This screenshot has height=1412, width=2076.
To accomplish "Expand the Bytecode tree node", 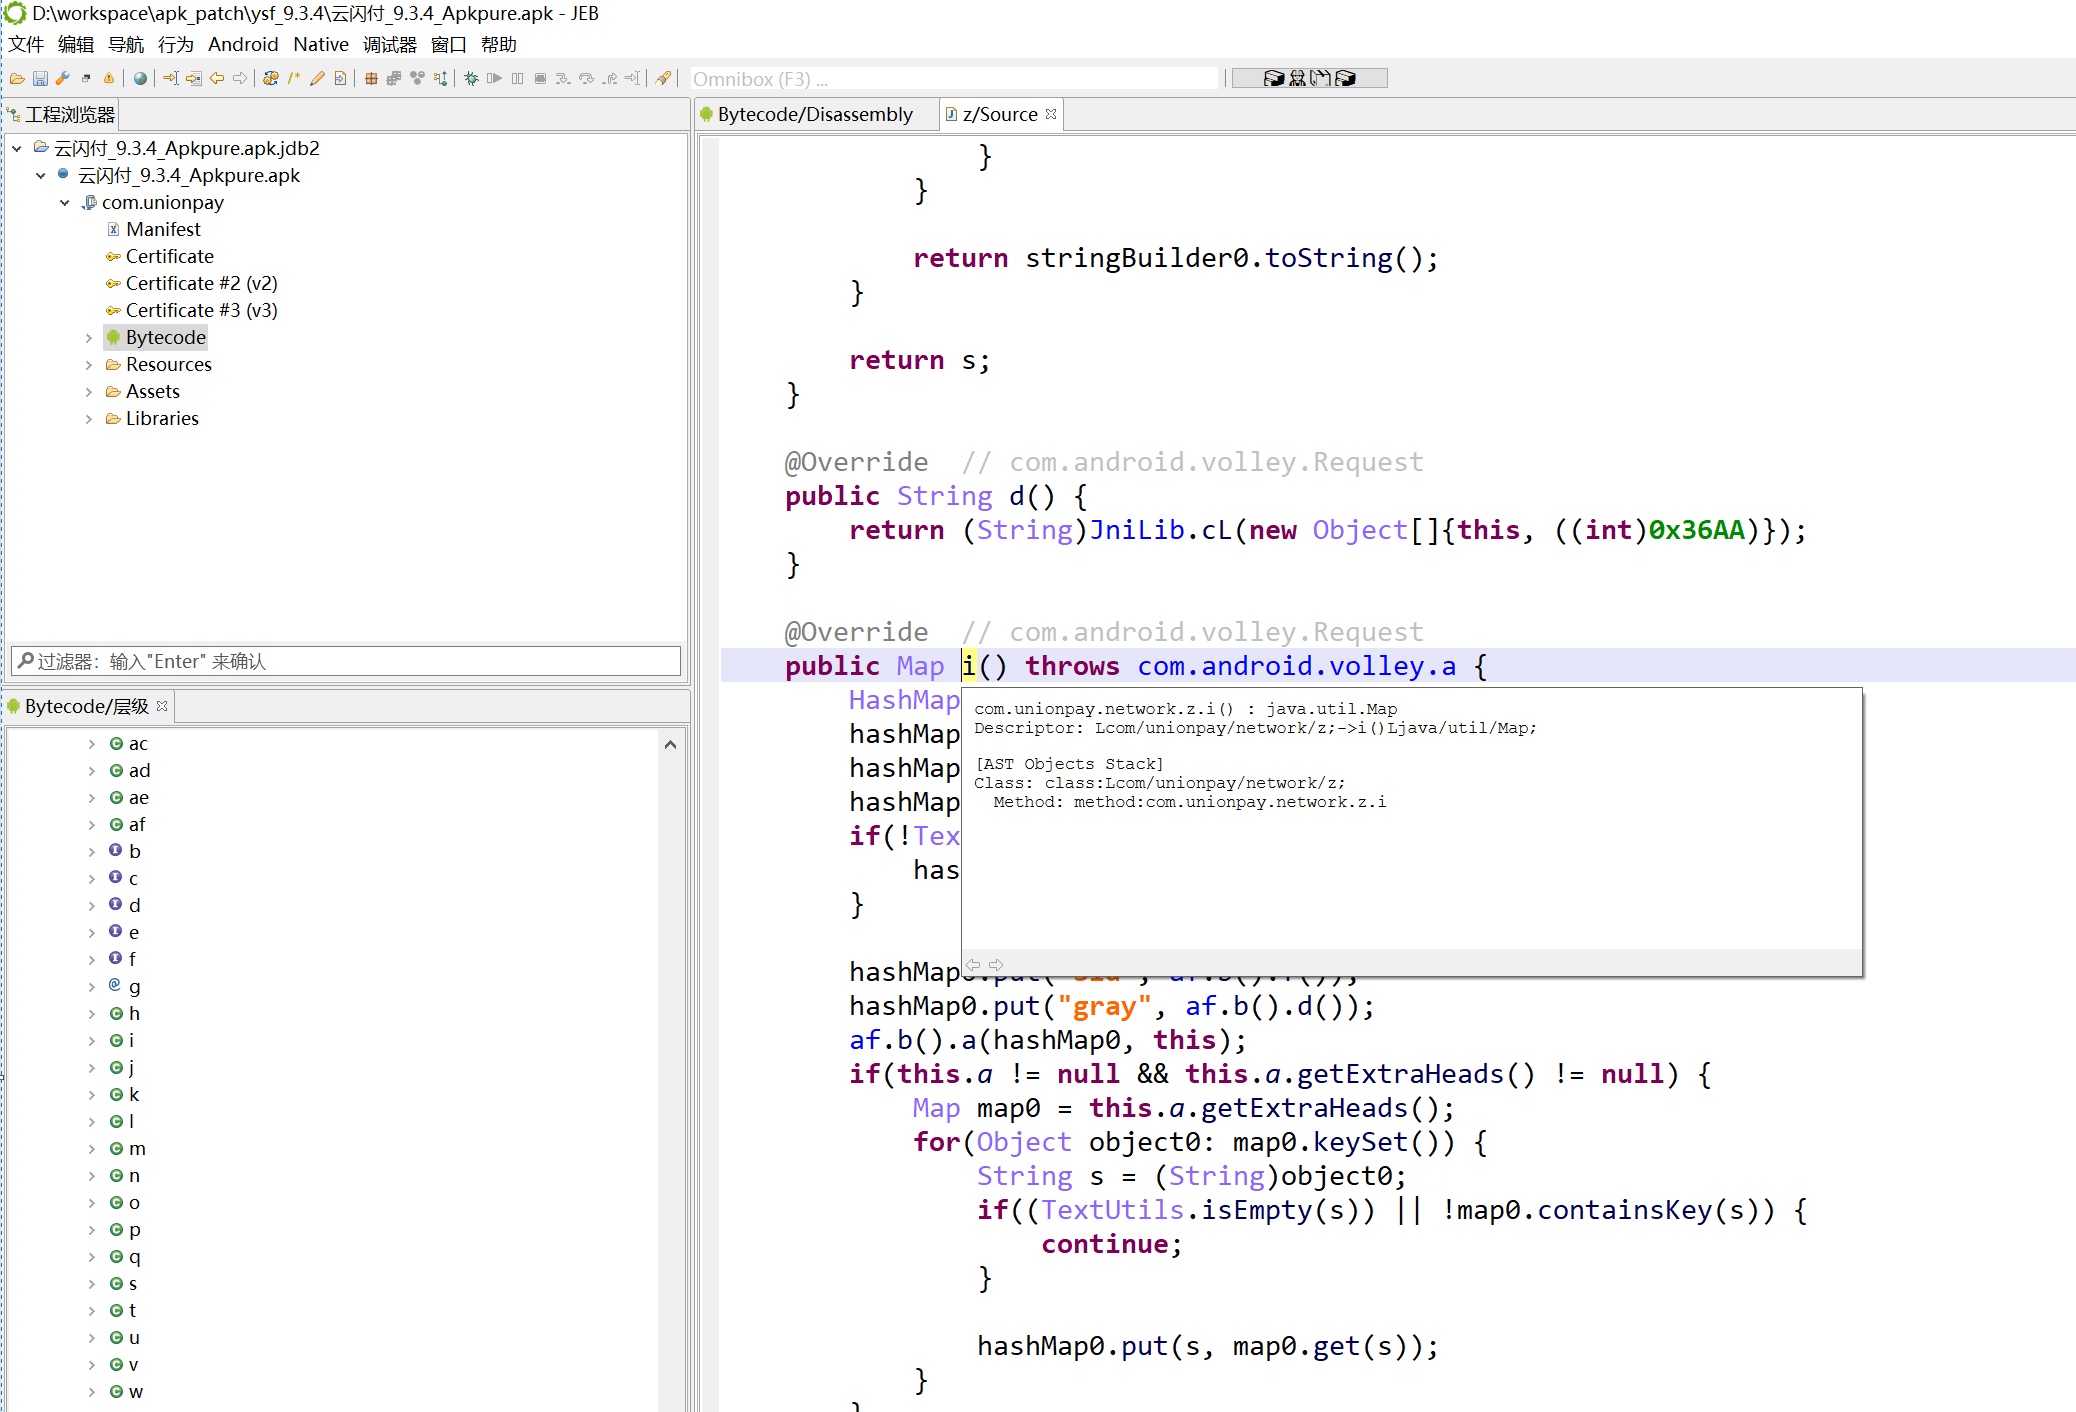I will pyautogui.click(x=89, y=338).
